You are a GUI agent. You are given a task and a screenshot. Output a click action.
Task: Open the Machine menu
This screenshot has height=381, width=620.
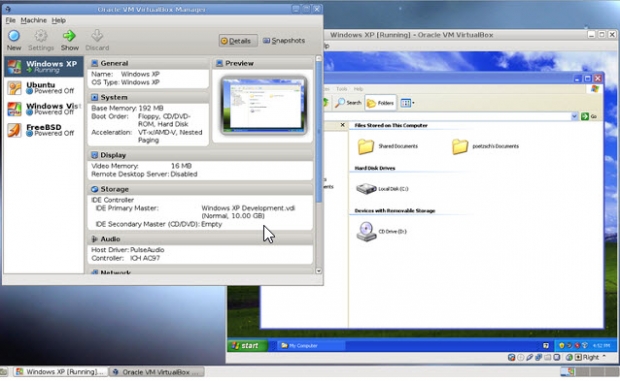[x=34, y=20]
